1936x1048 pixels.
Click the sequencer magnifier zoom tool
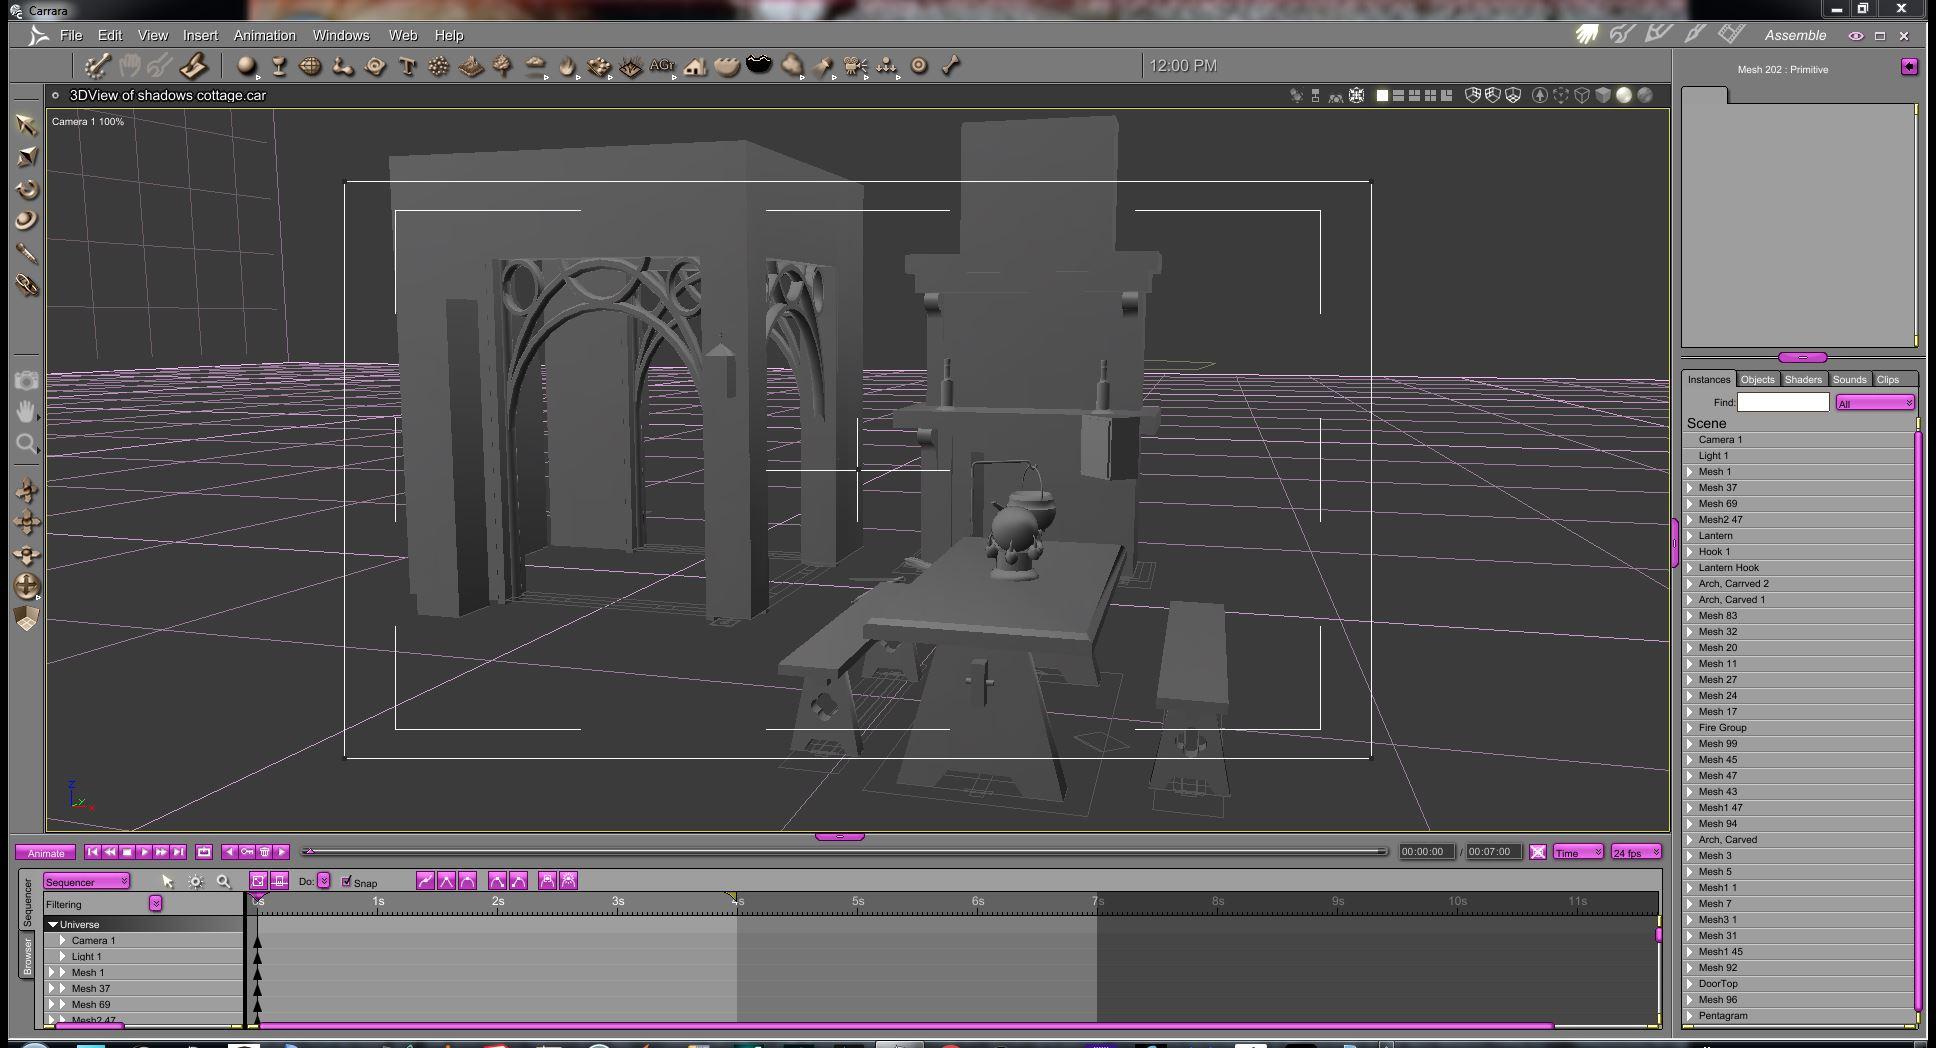click(224, 882)
